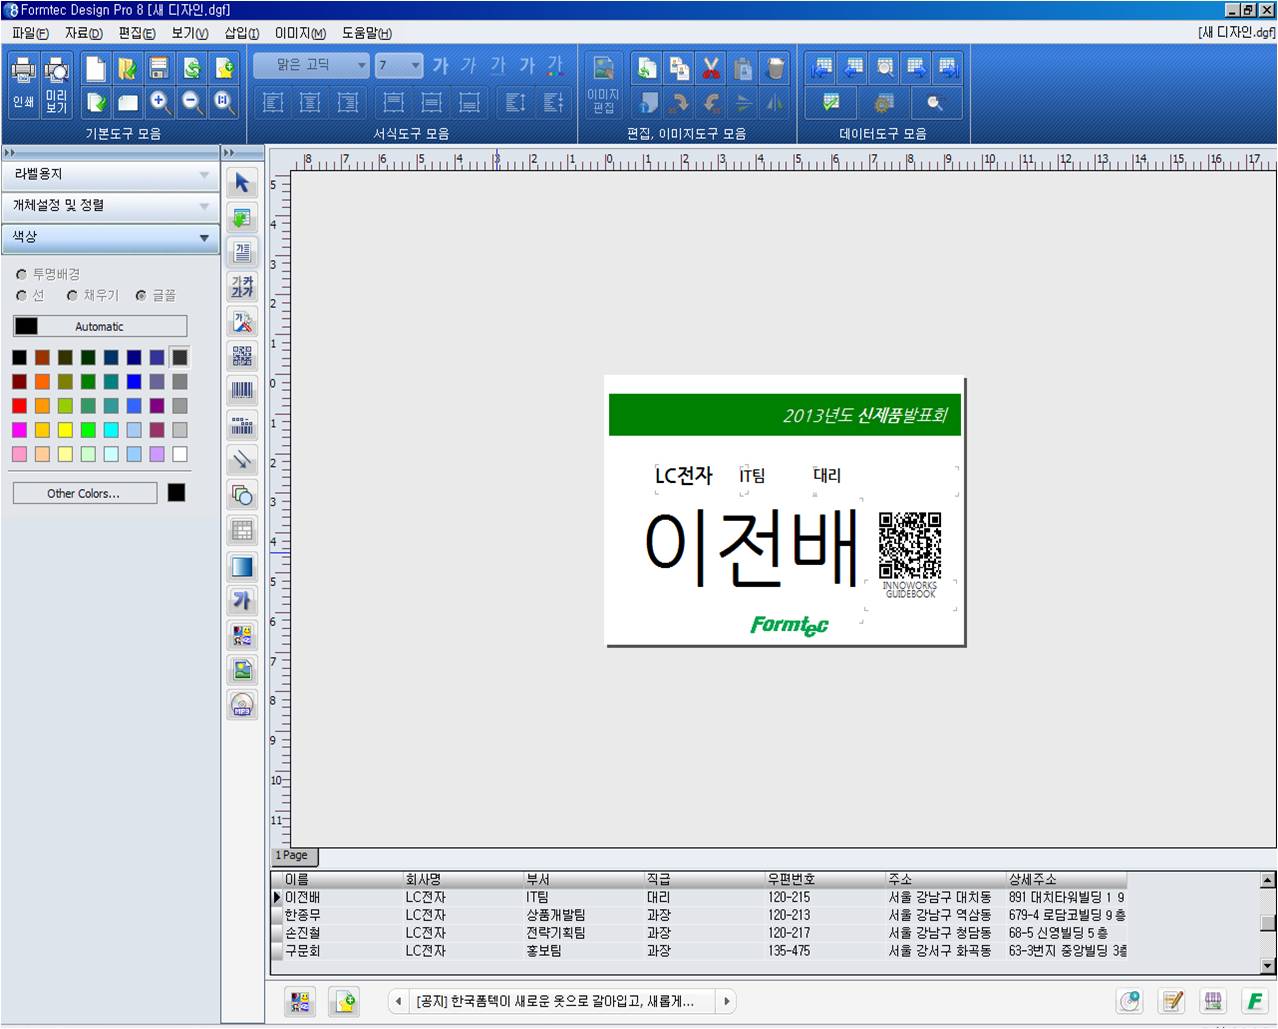Click the notepad with pencil icon
This screenshot has height=1029, width=1278.
(x=1171, y=1000)
